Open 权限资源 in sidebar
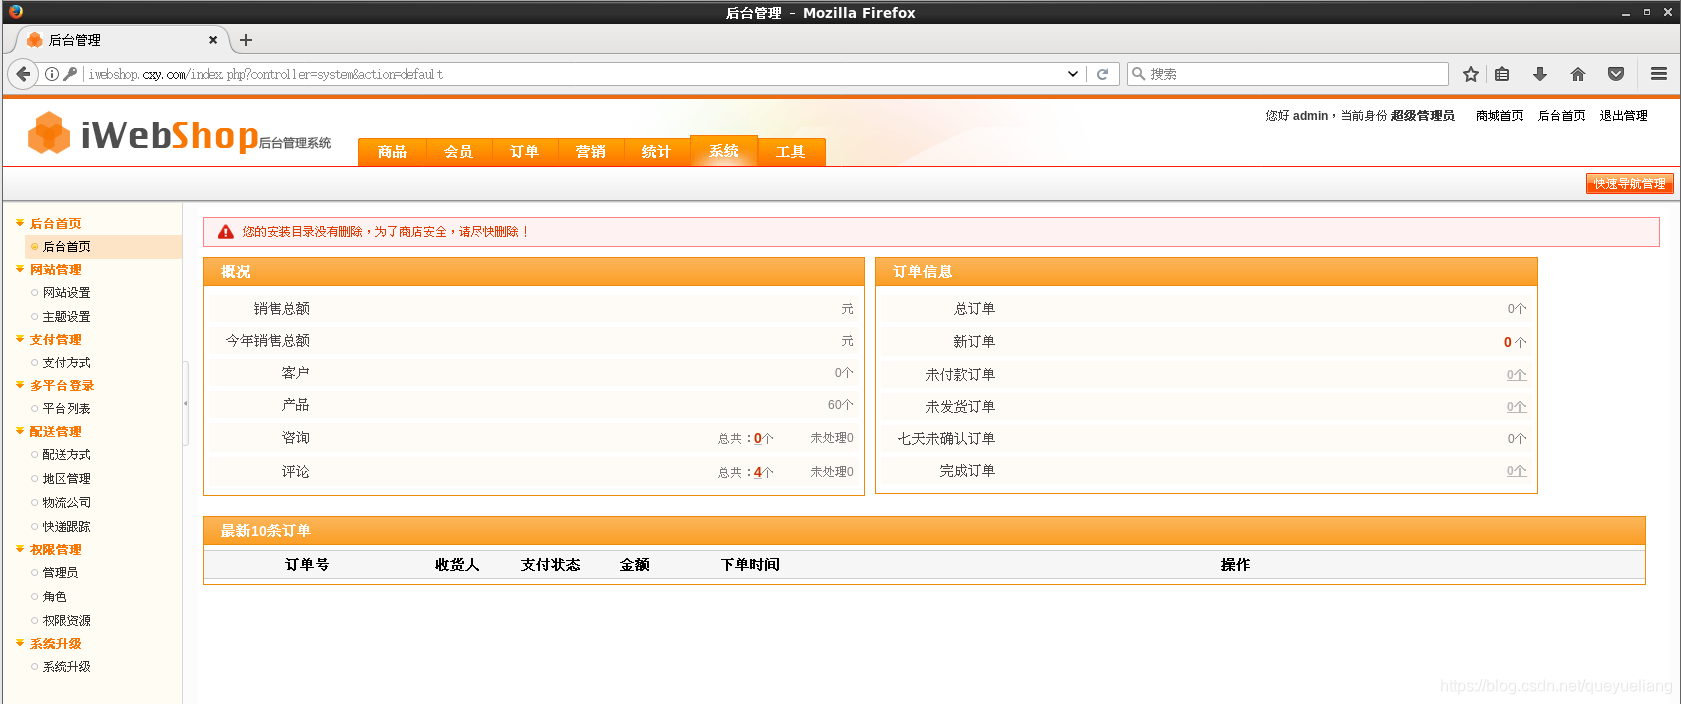1681x704 pixels. (x=66, y=621)
